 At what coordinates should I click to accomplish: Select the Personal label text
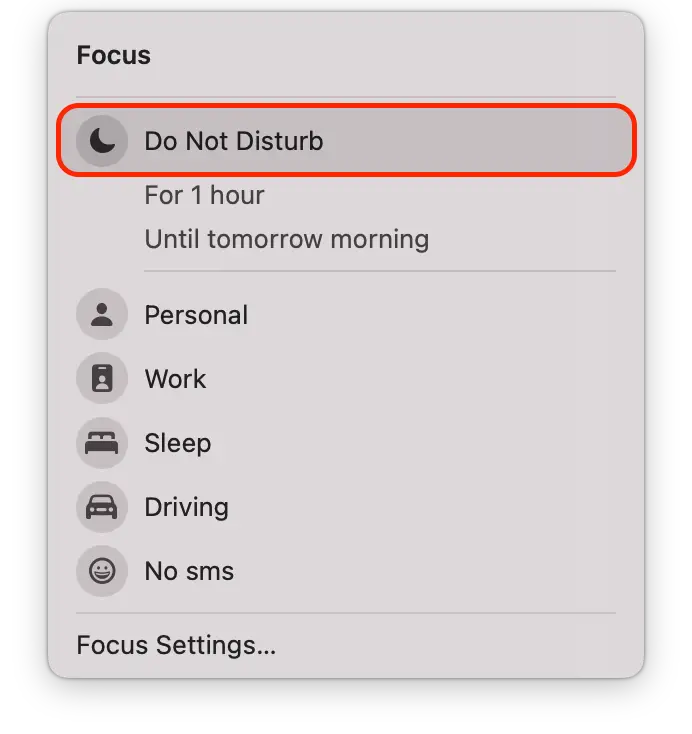196,315
